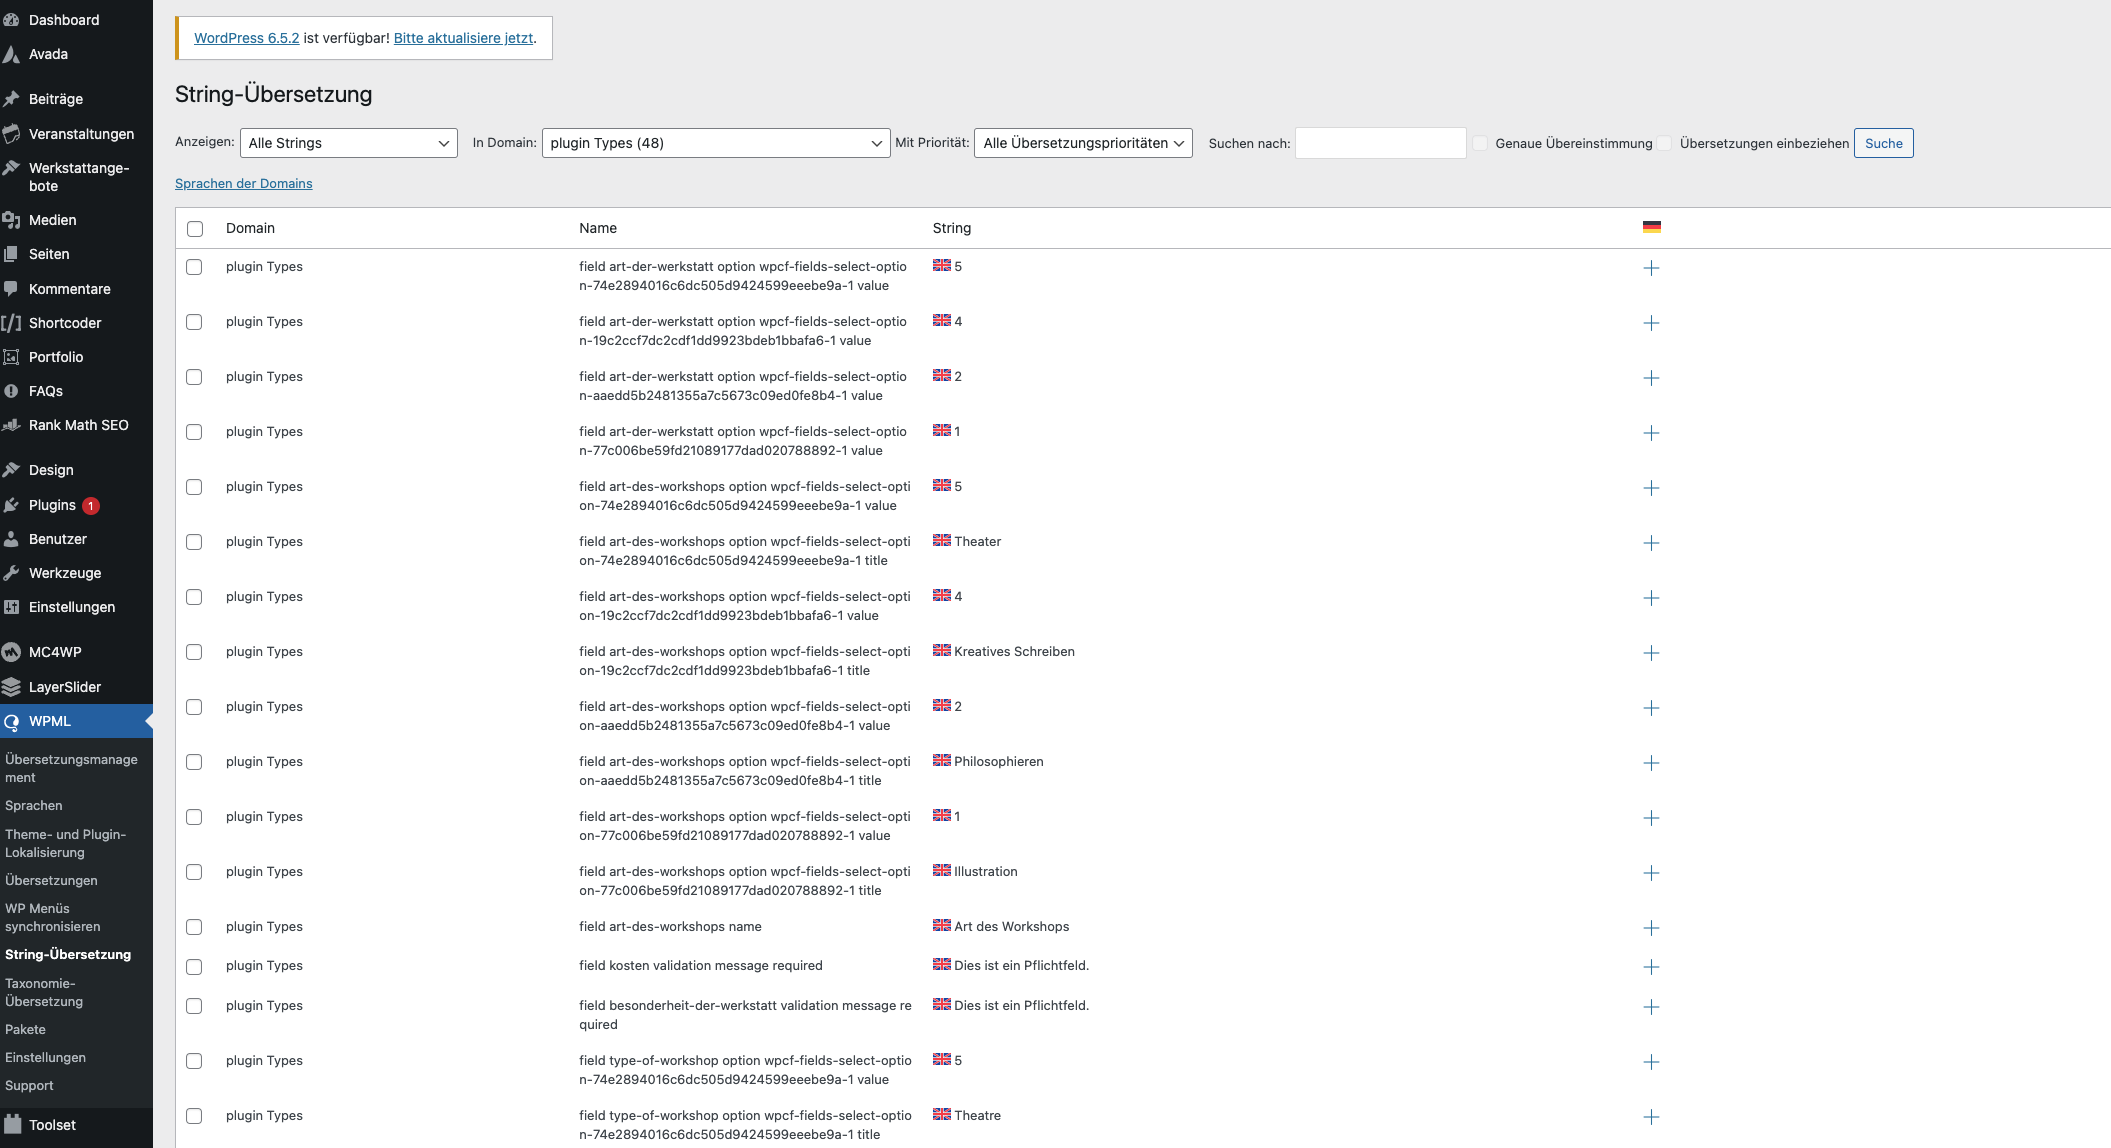
Task: Click the field art-des-workshops name text
Action: pos(670,926)
